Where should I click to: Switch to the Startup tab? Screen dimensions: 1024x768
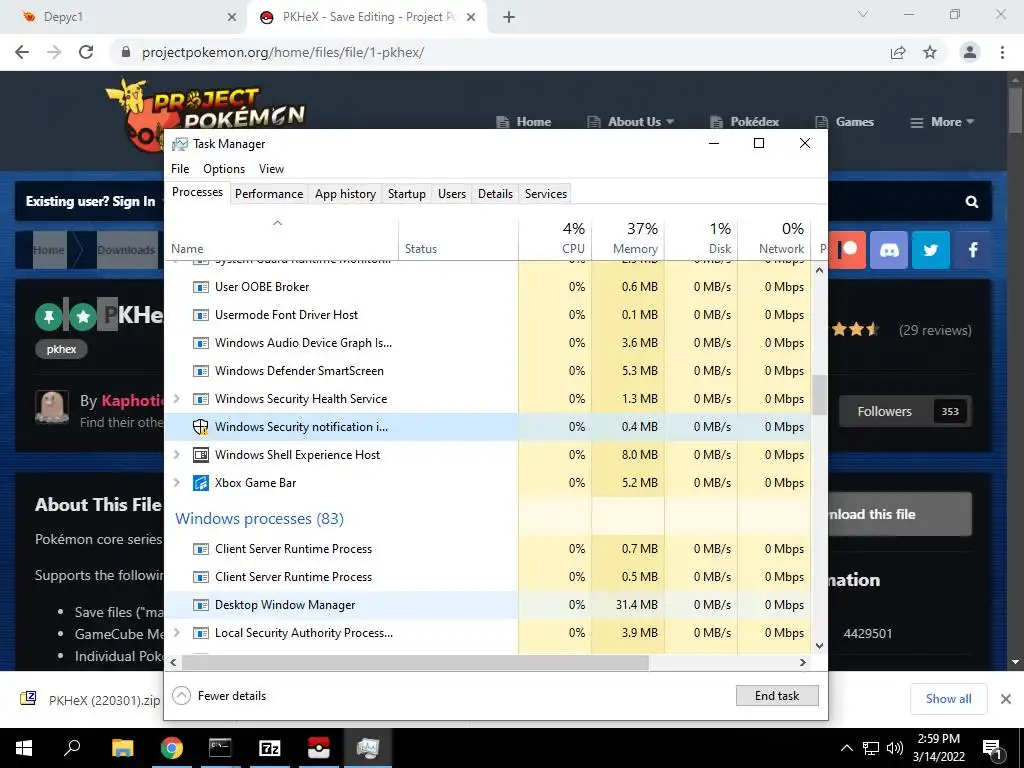coord(406,194)
